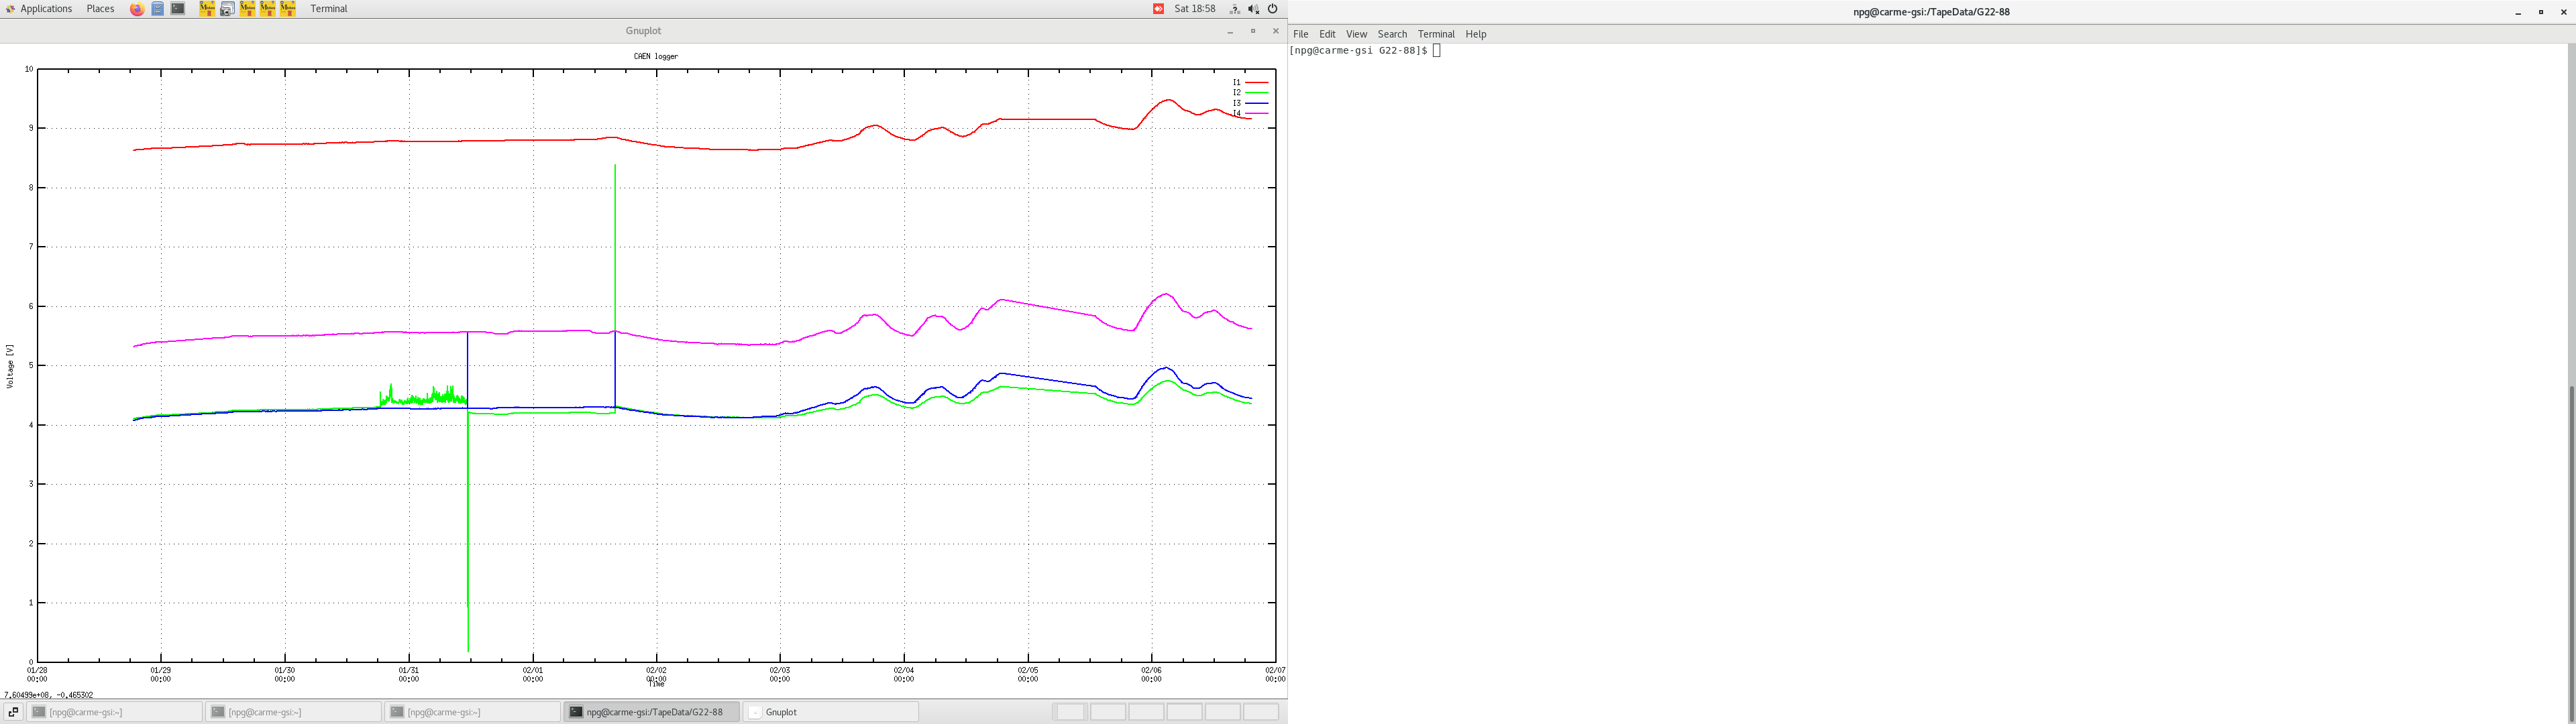Click the network status question-mark icon
The image size is (2576, 724).
coord(1234,9)
